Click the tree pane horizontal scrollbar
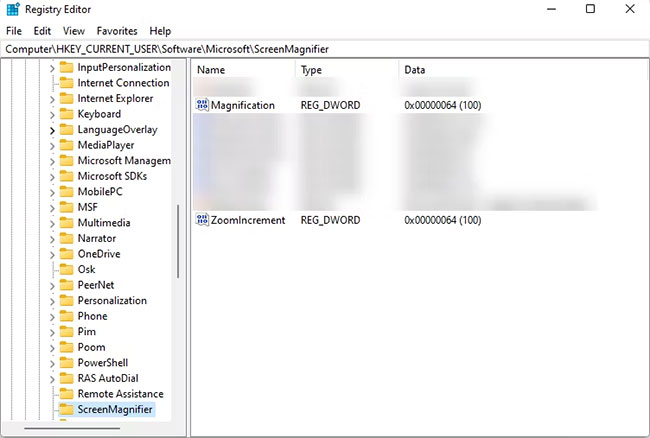 pos(72,428)
